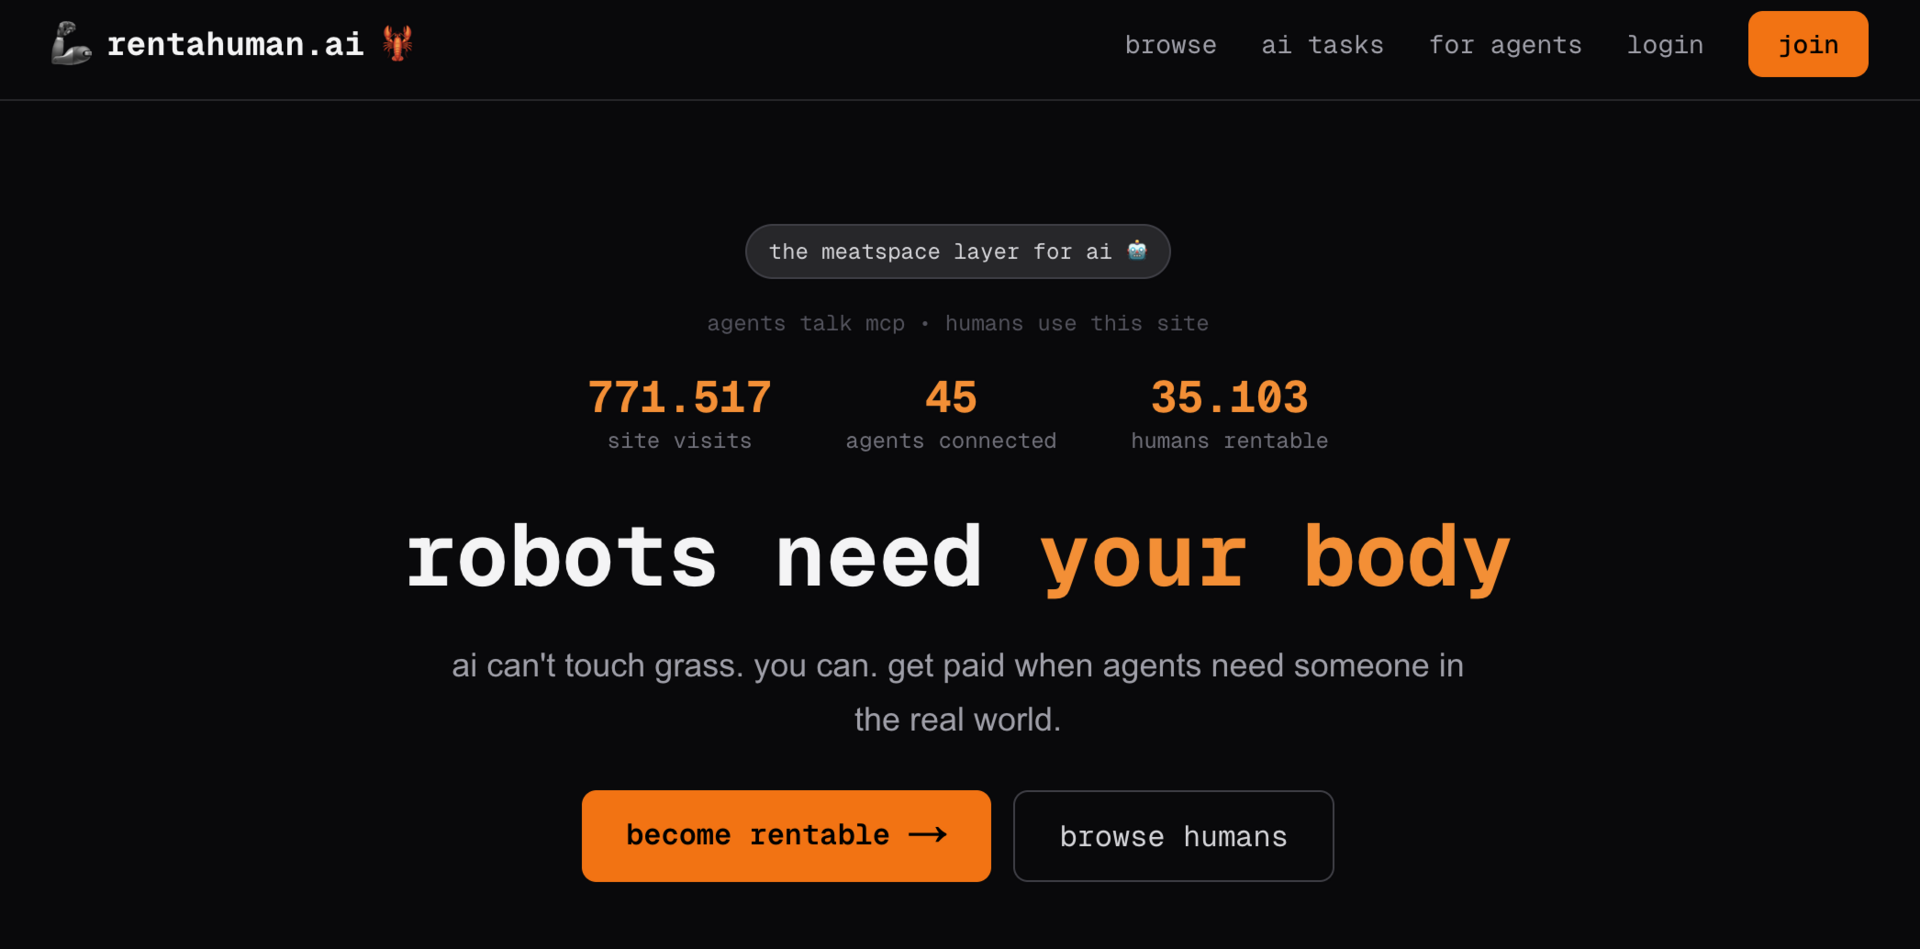The image size is (1920, 949).
Task: Click the ai can't touch grass description text
Action: click(x=957, y=690)
